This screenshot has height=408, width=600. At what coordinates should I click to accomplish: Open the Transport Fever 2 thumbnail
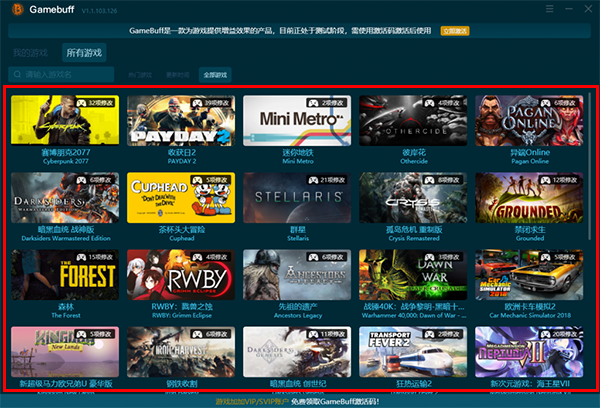[x=413, y=352]
